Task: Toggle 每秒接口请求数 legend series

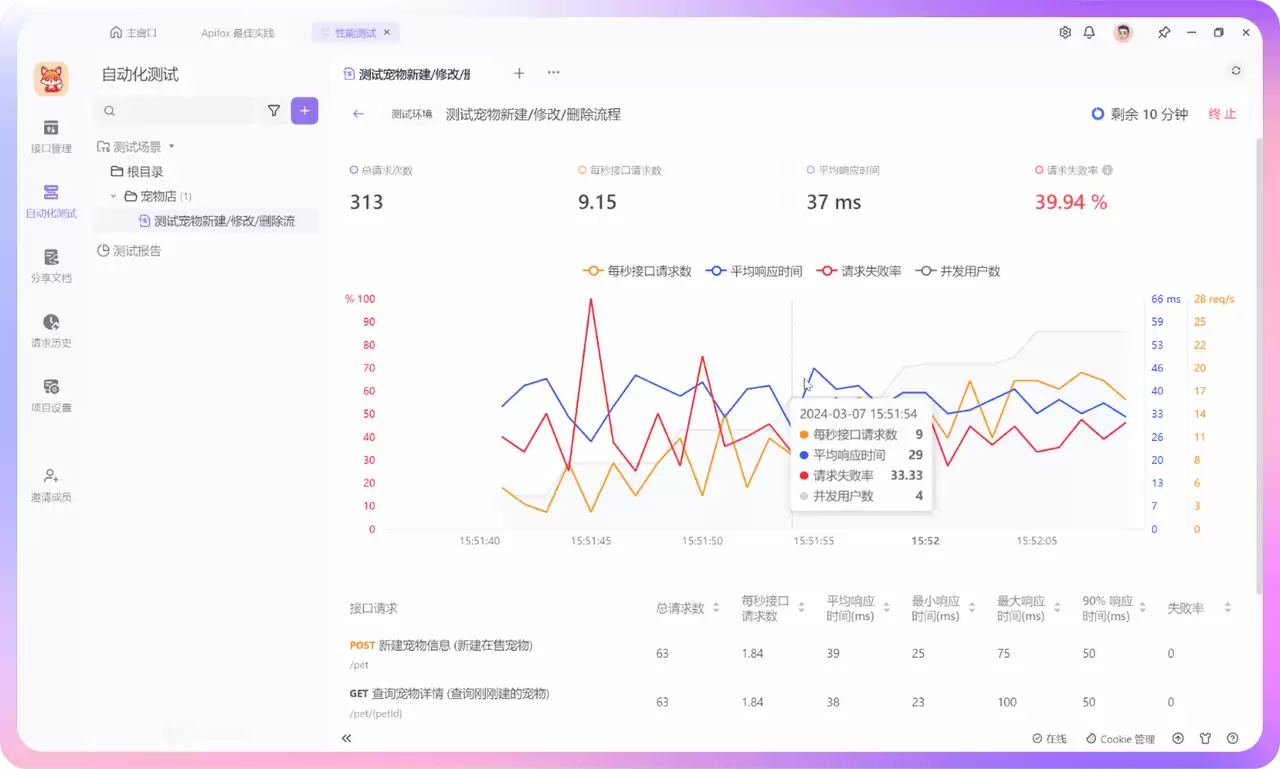Action: click(638, 271)
